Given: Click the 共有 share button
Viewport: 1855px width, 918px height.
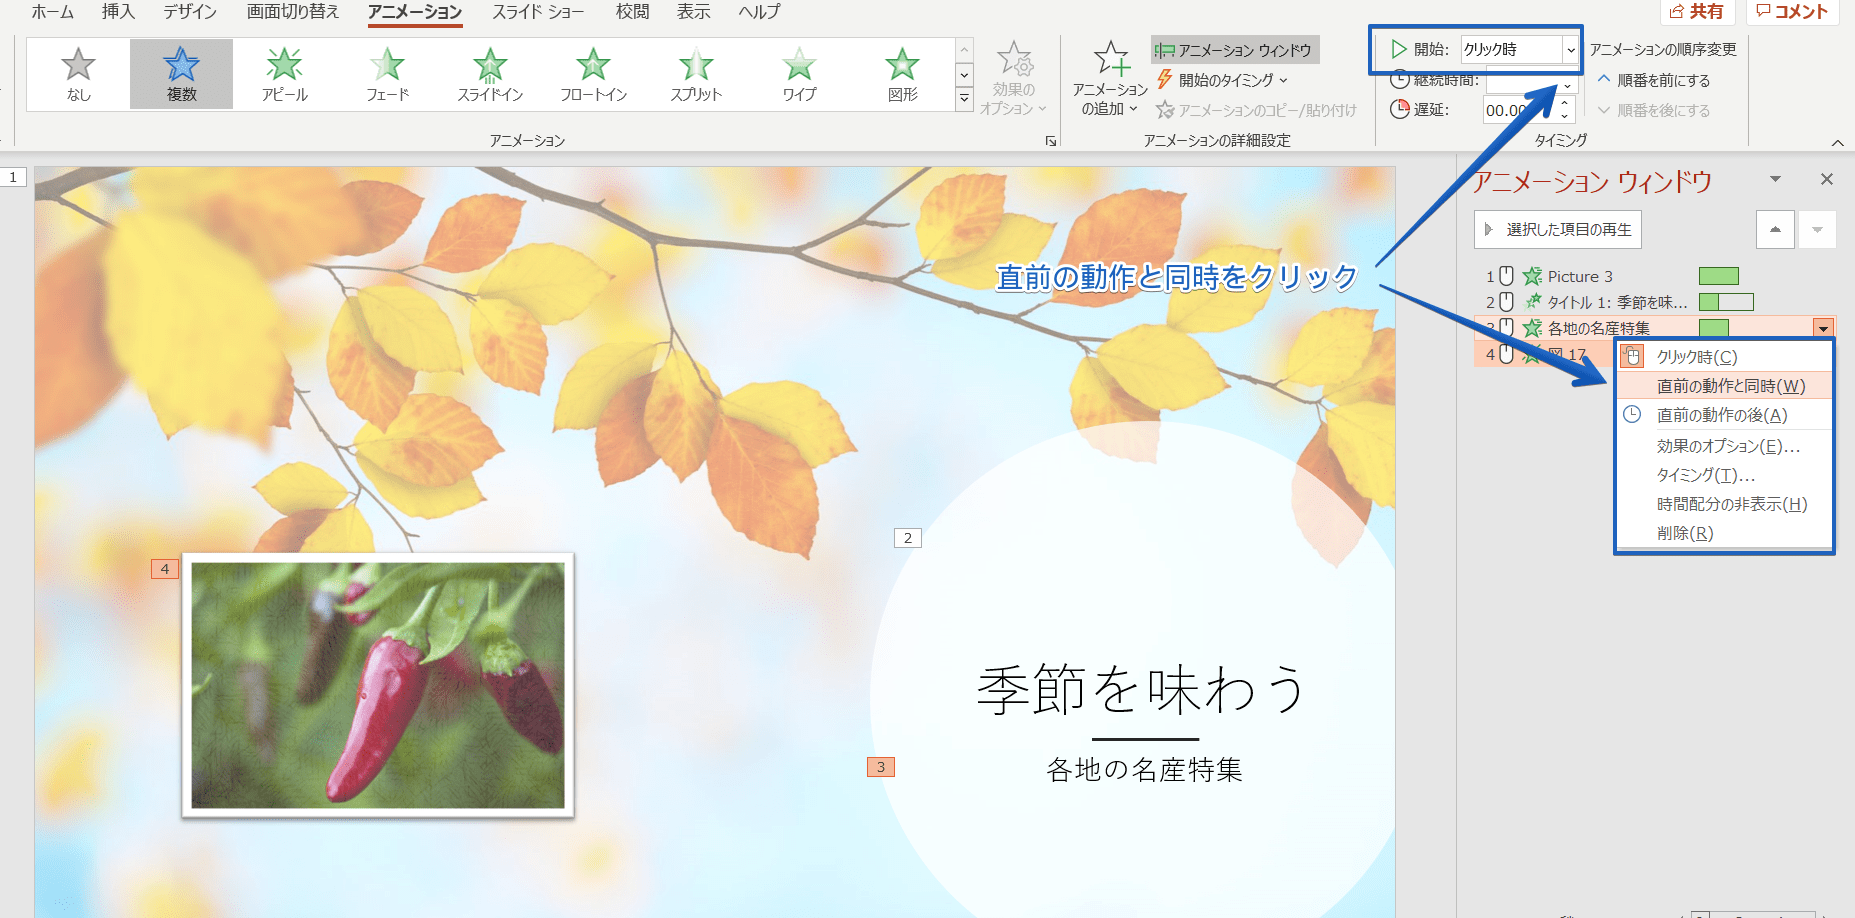Looking at the screenshot, I should pos(1696,12).
